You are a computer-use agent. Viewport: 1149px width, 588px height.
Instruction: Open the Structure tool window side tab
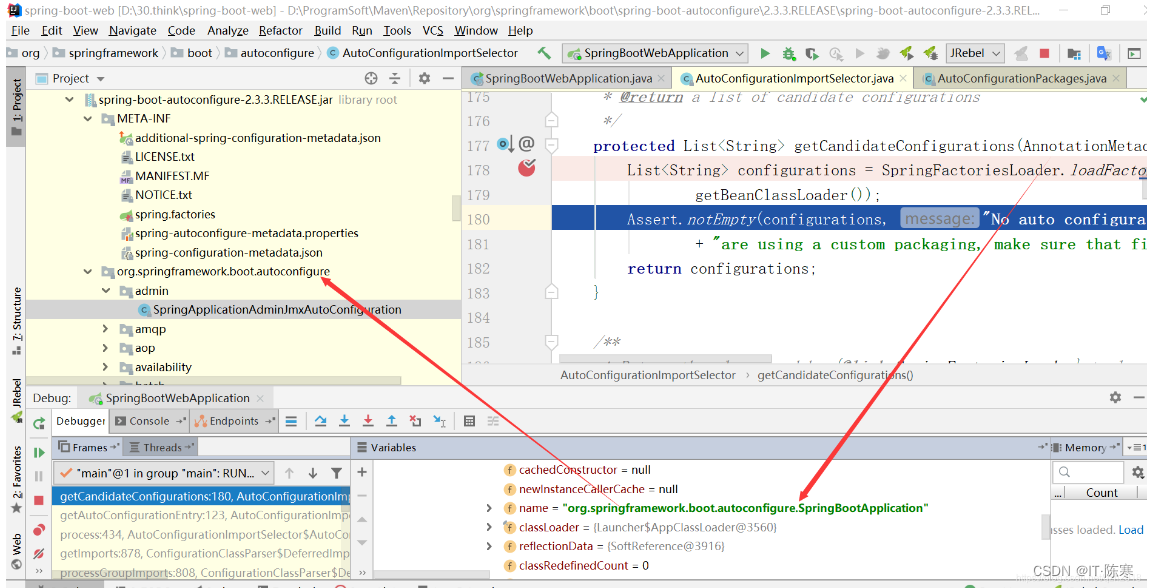[x=16, y=321]
